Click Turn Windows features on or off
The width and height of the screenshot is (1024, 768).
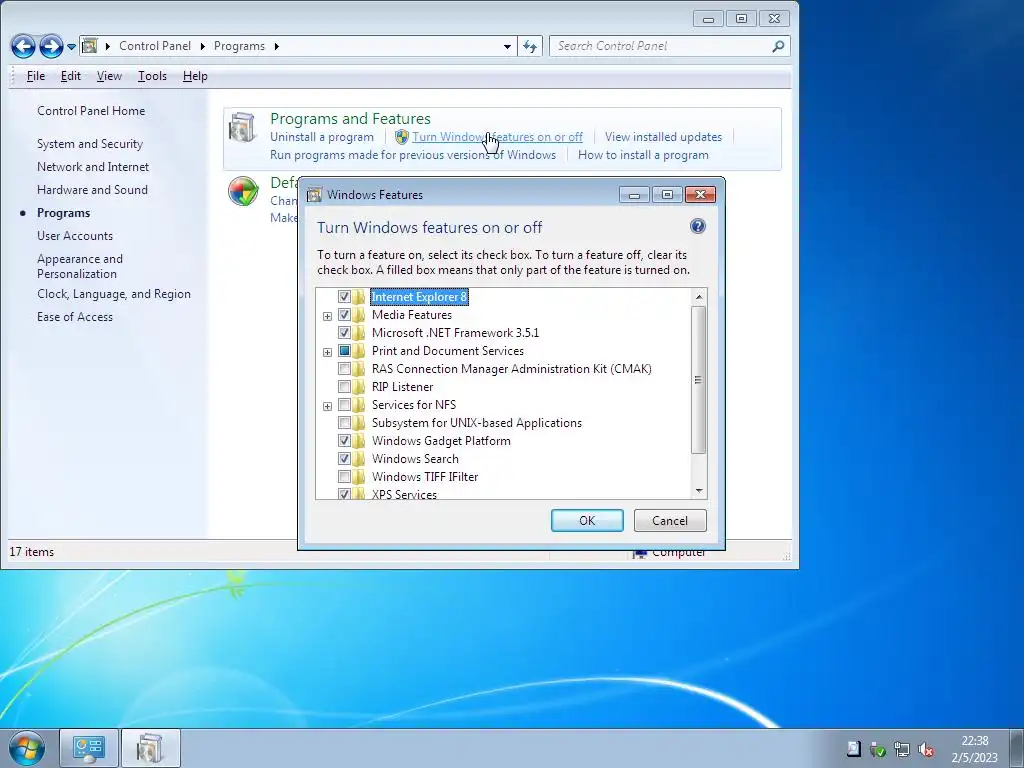point(497,137)
